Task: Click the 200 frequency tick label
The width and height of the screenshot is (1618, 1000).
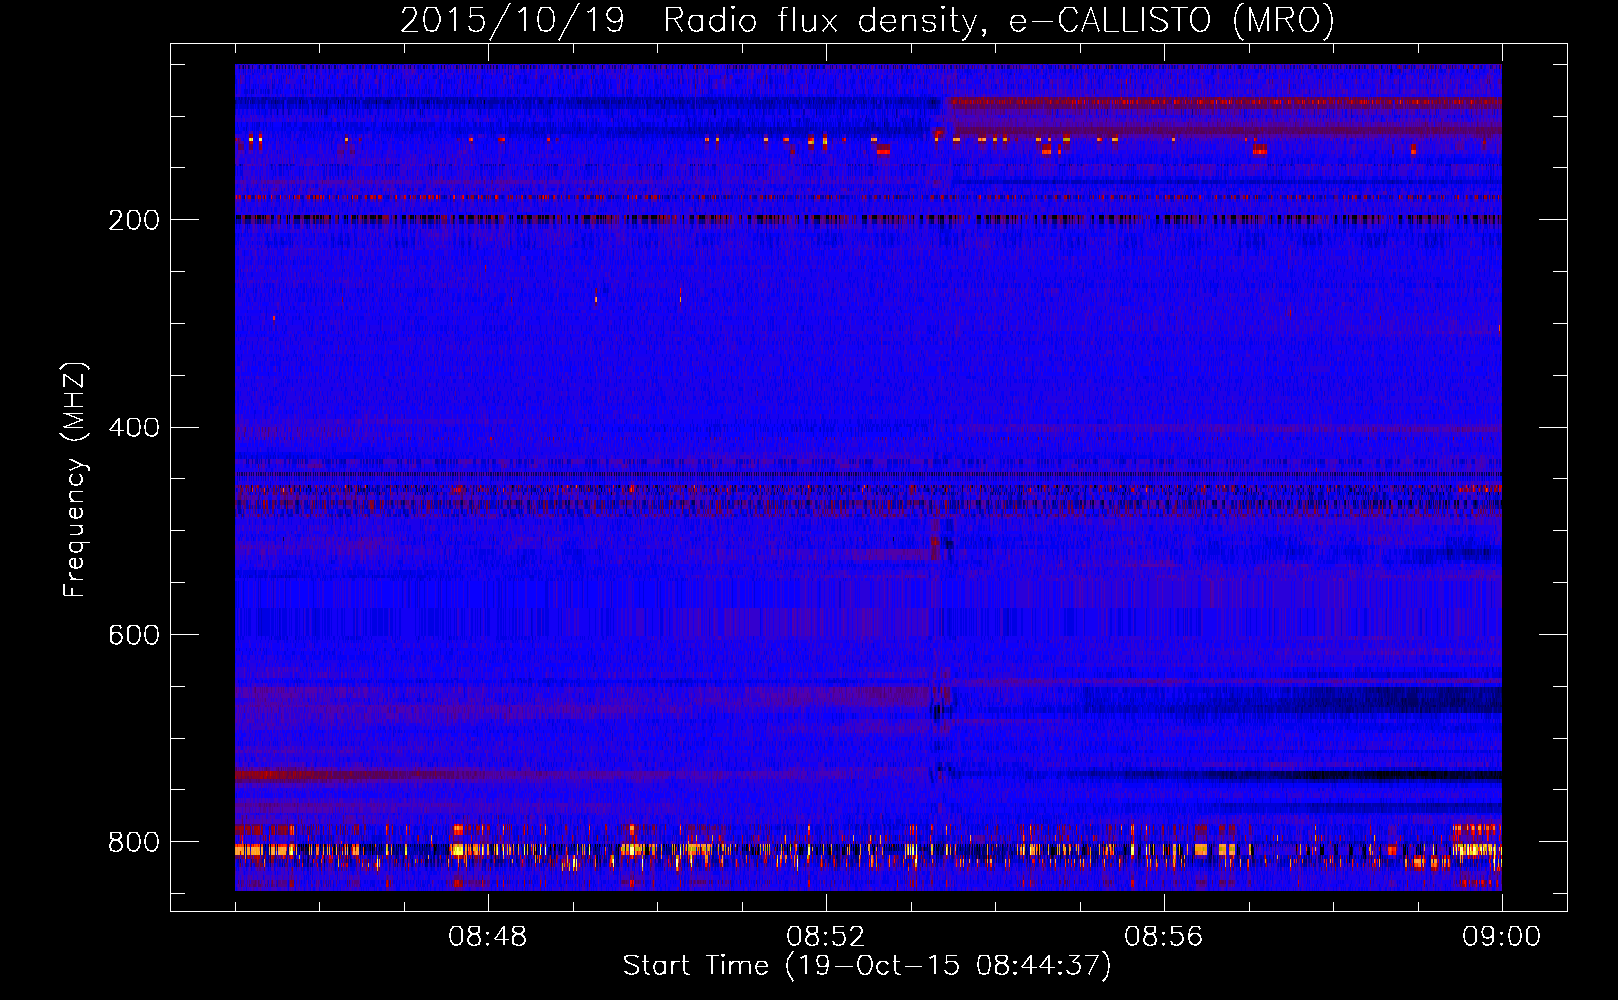Action: (134, 220)
